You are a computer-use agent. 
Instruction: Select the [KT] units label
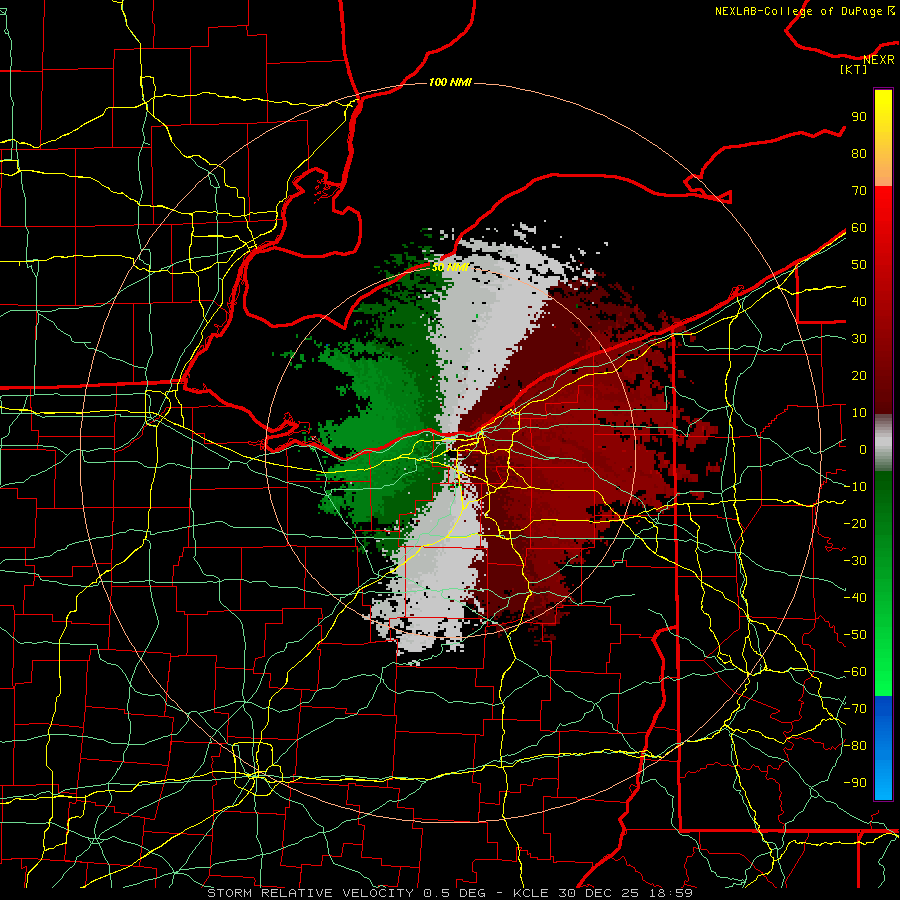point(853,69)
